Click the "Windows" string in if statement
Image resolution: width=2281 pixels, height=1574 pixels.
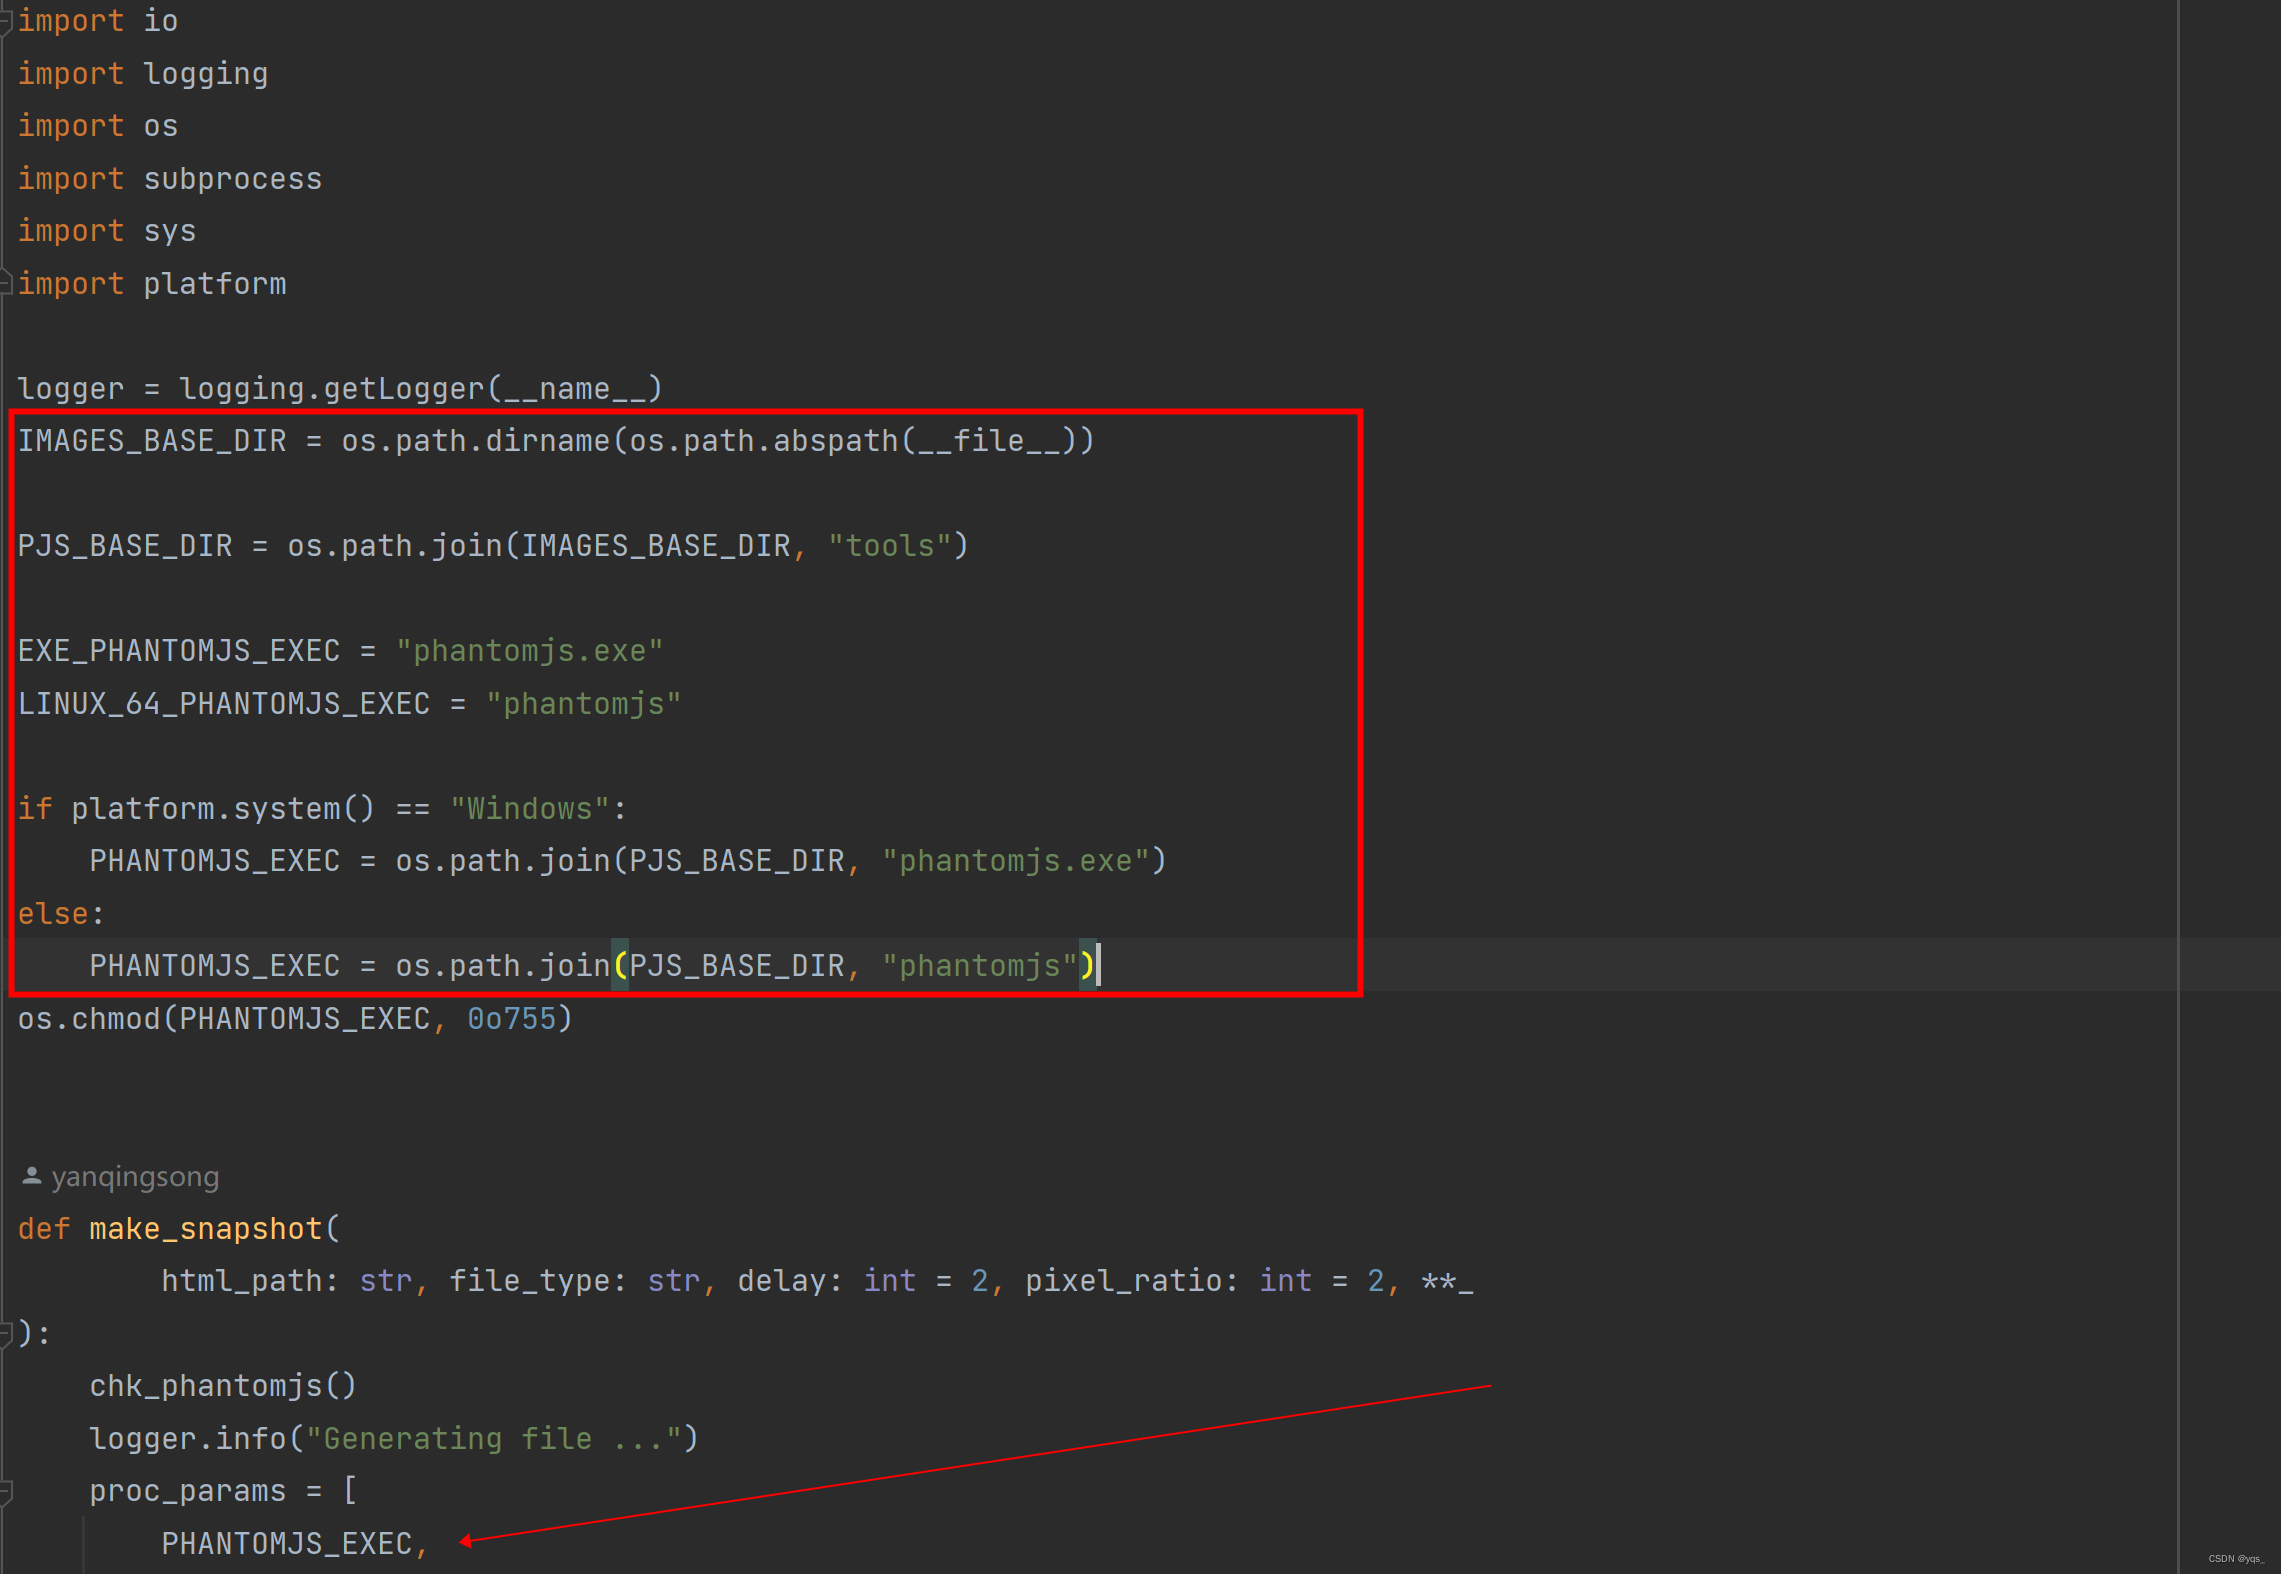(x=529, y=809)
